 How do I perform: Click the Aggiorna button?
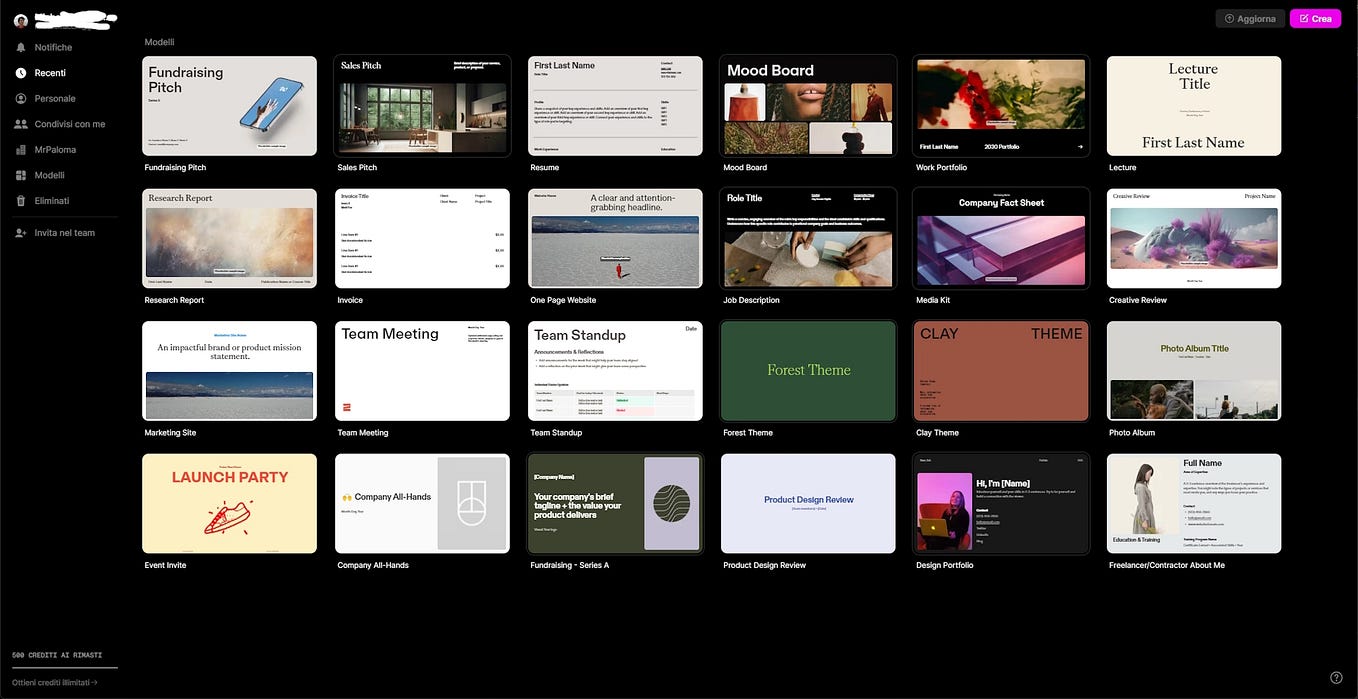[x=1250, y=18]
